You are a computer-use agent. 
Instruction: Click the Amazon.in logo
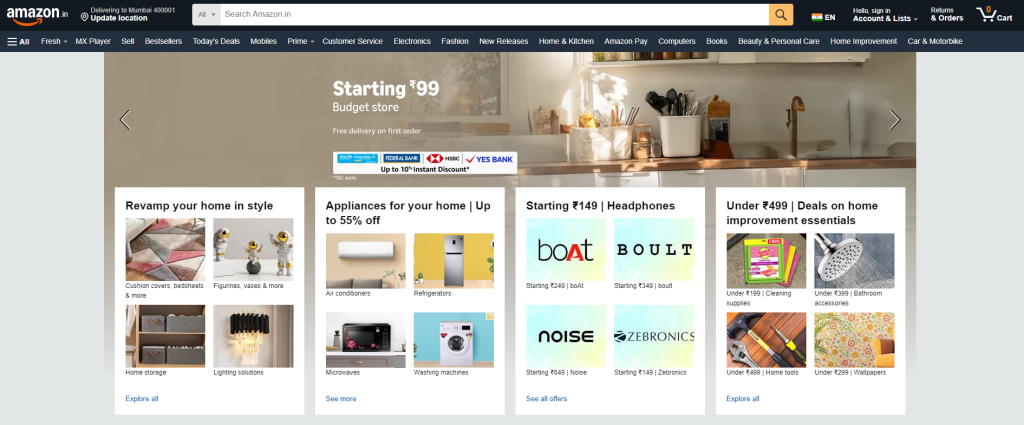coord(37,15)
